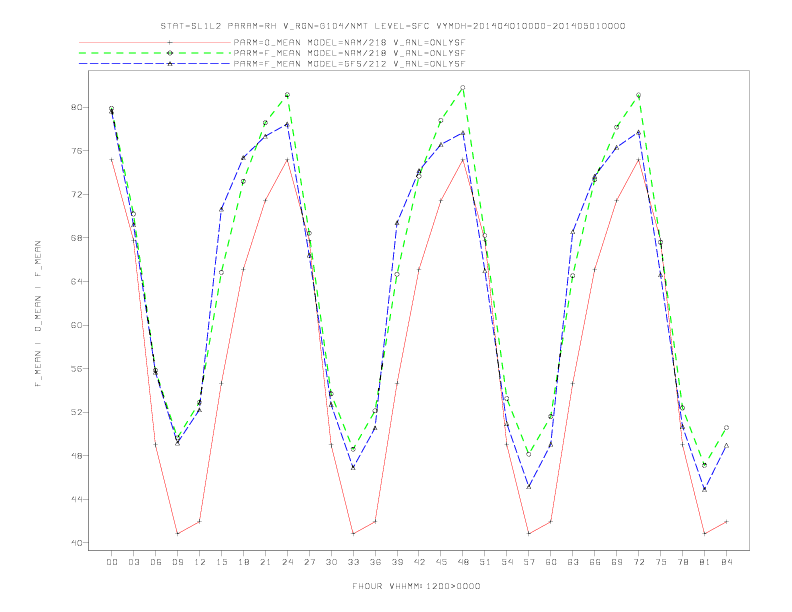Click the y-axis tick label 40
Screen dimensions: 792x612
tap(76, 543)
